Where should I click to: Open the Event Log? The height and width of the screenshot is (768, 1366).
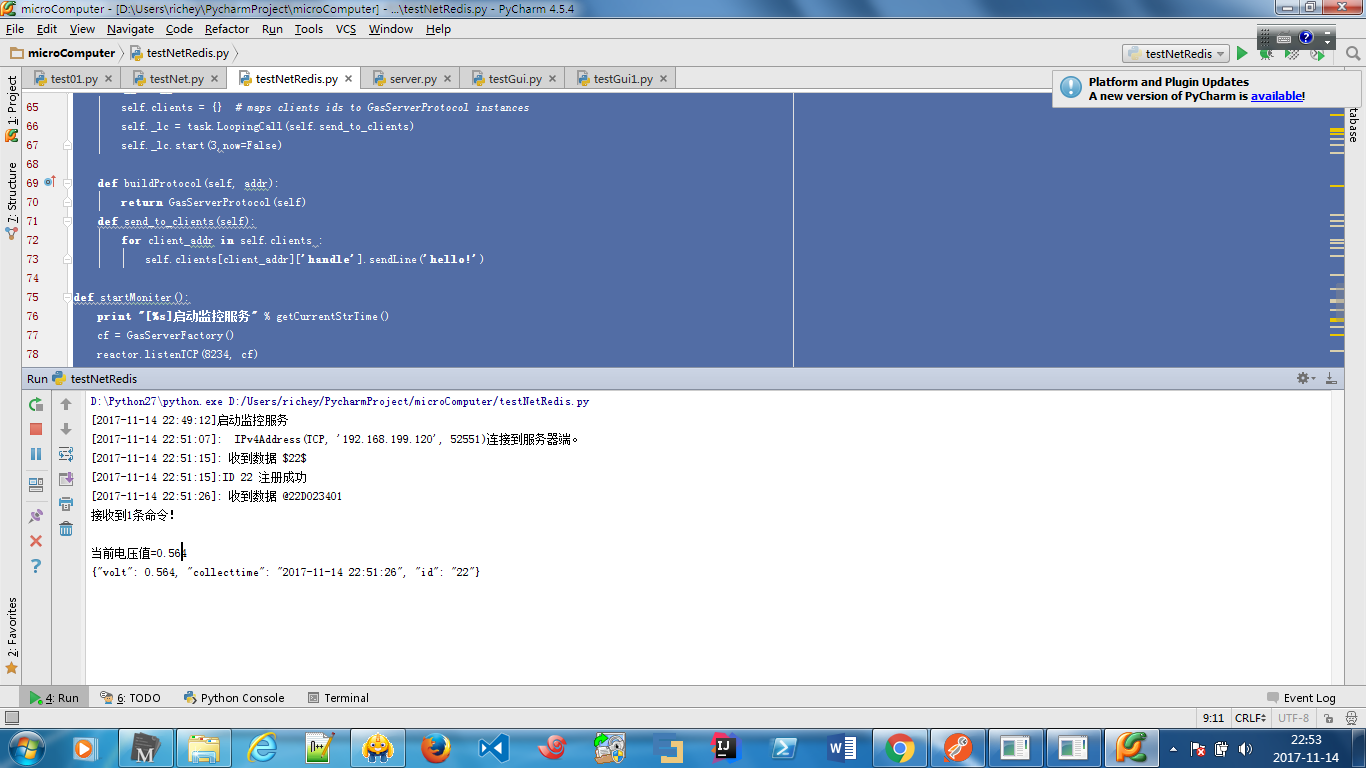click(1301, 698)
